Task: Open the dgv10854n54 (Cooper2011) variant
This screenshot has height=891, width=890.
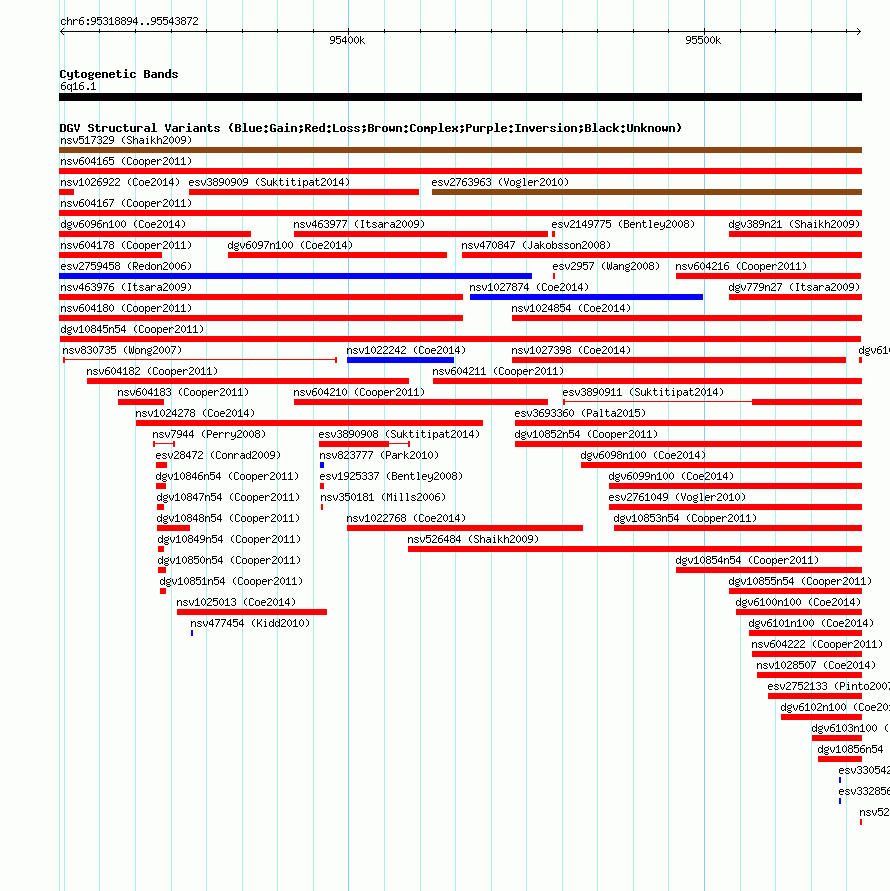Action: (x=747, y=561)
